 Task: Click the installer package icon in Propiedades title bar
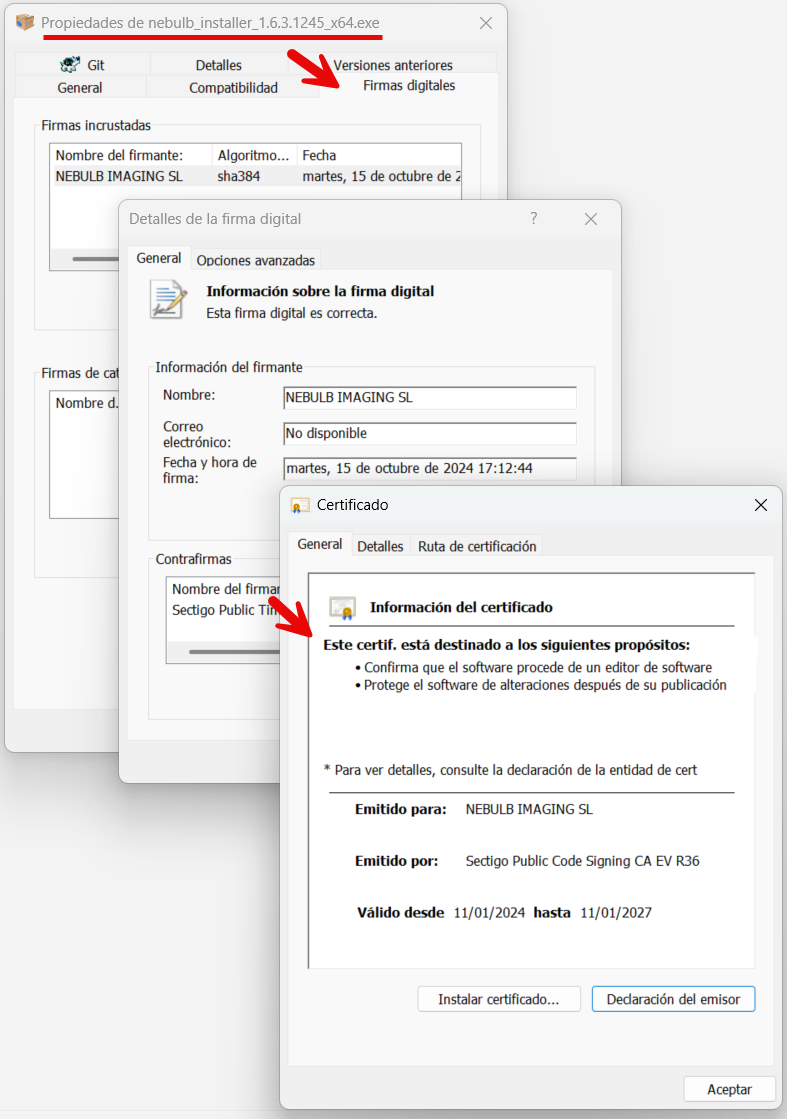click(25, 22)
